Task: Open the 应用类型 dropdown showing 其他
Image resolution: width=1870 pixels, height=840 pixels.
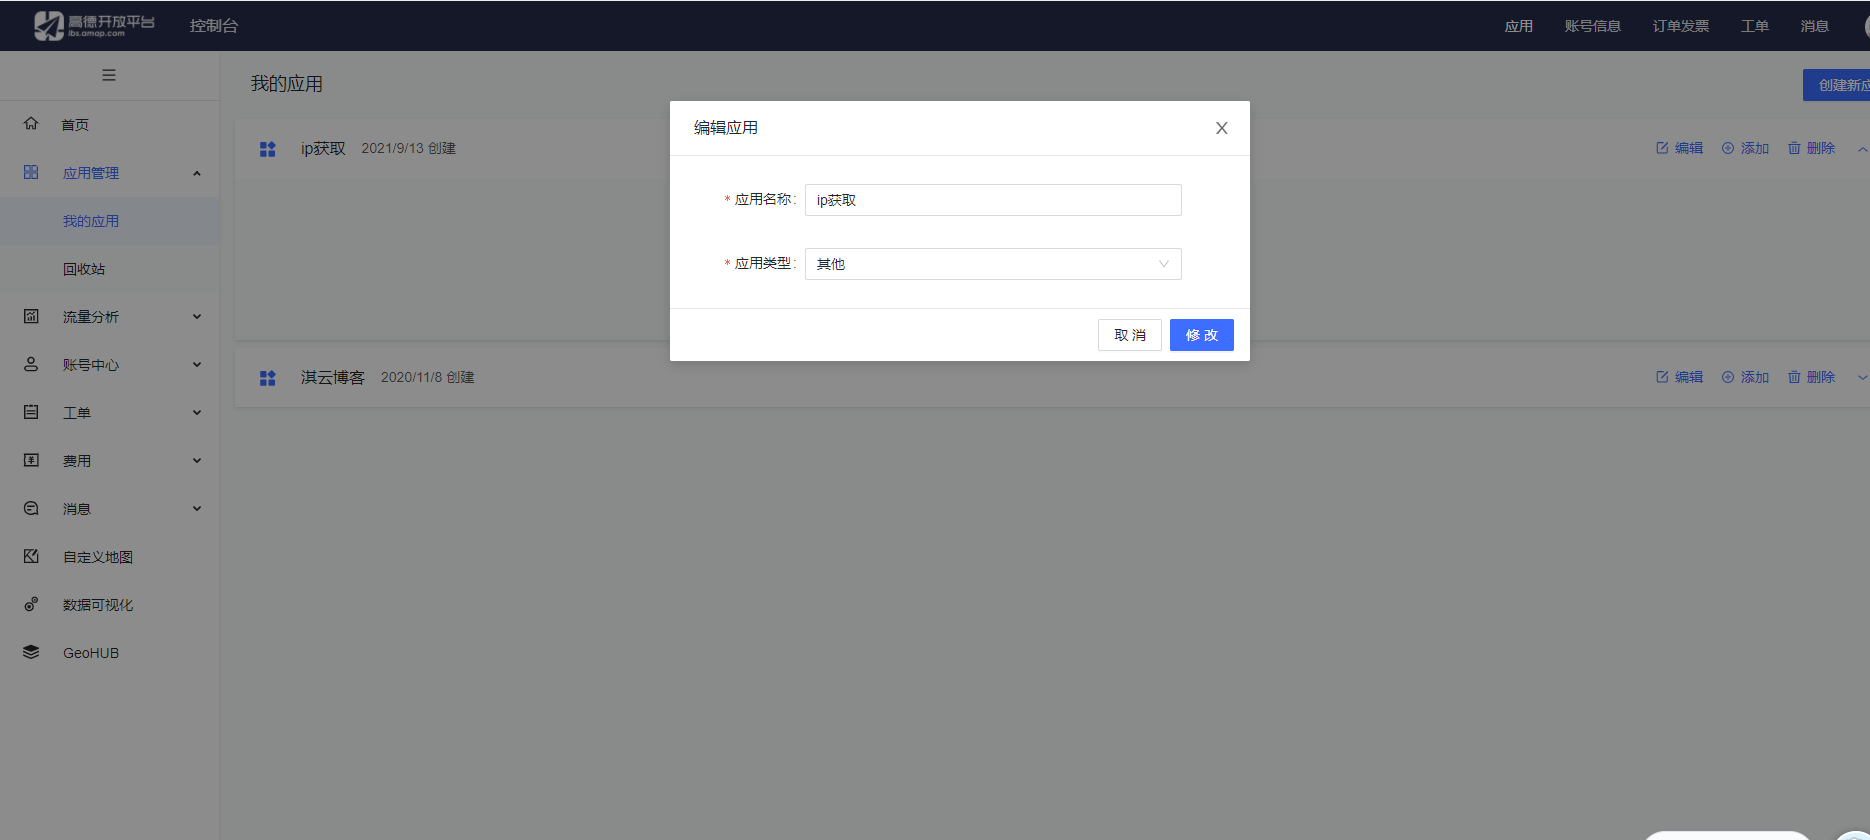Action: click(993, 264)
